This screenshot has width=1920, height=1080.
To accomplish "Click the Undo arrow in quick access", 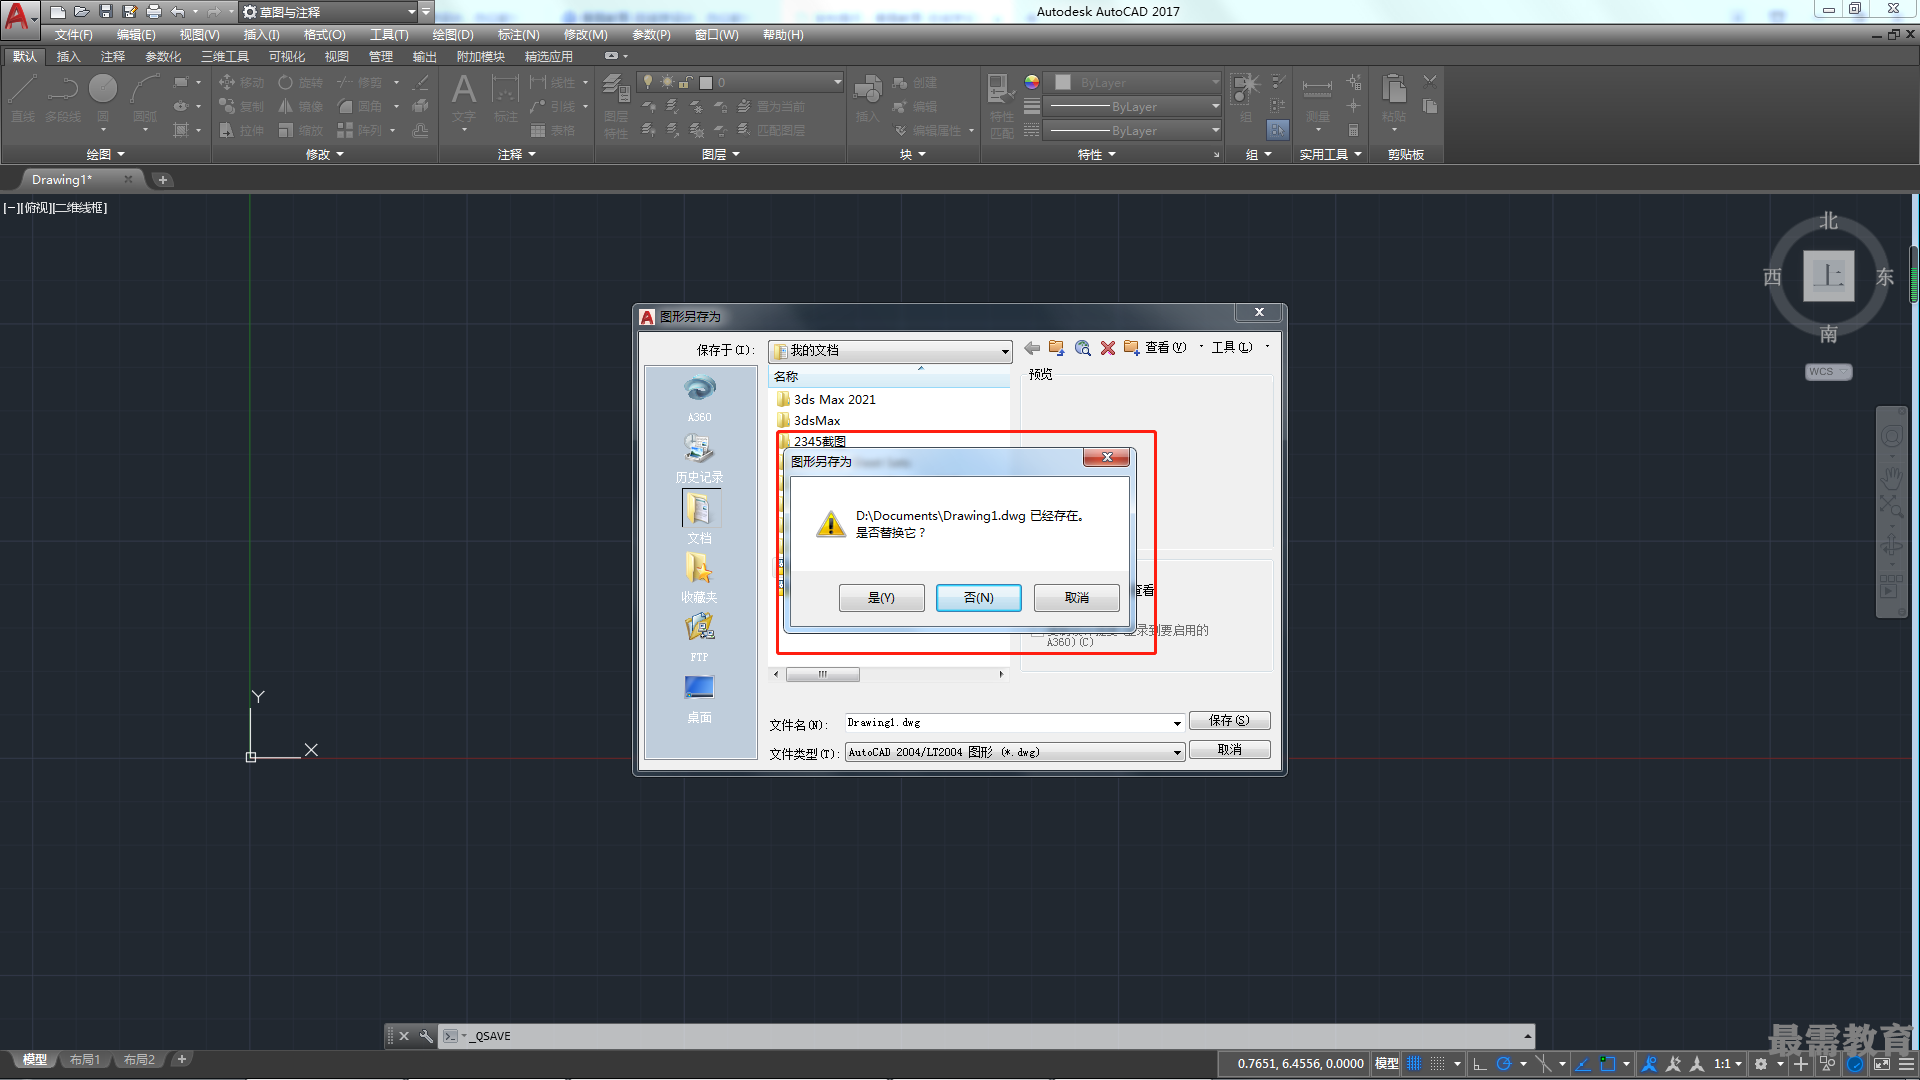I will [x=178, y=12].
